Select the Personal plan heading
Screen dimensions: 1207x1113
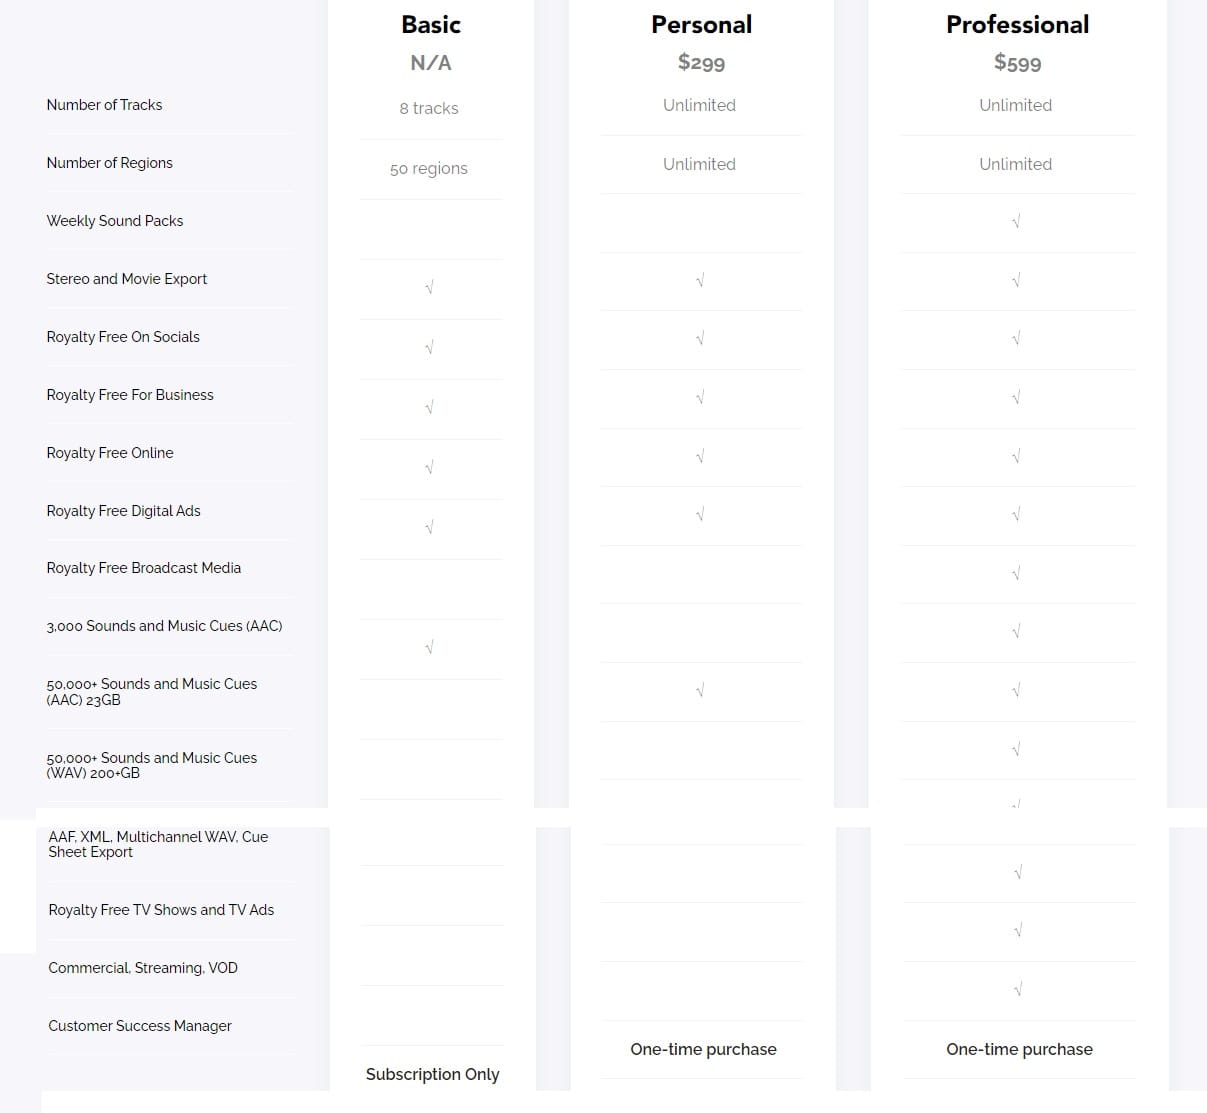click(x=701, y=25)
